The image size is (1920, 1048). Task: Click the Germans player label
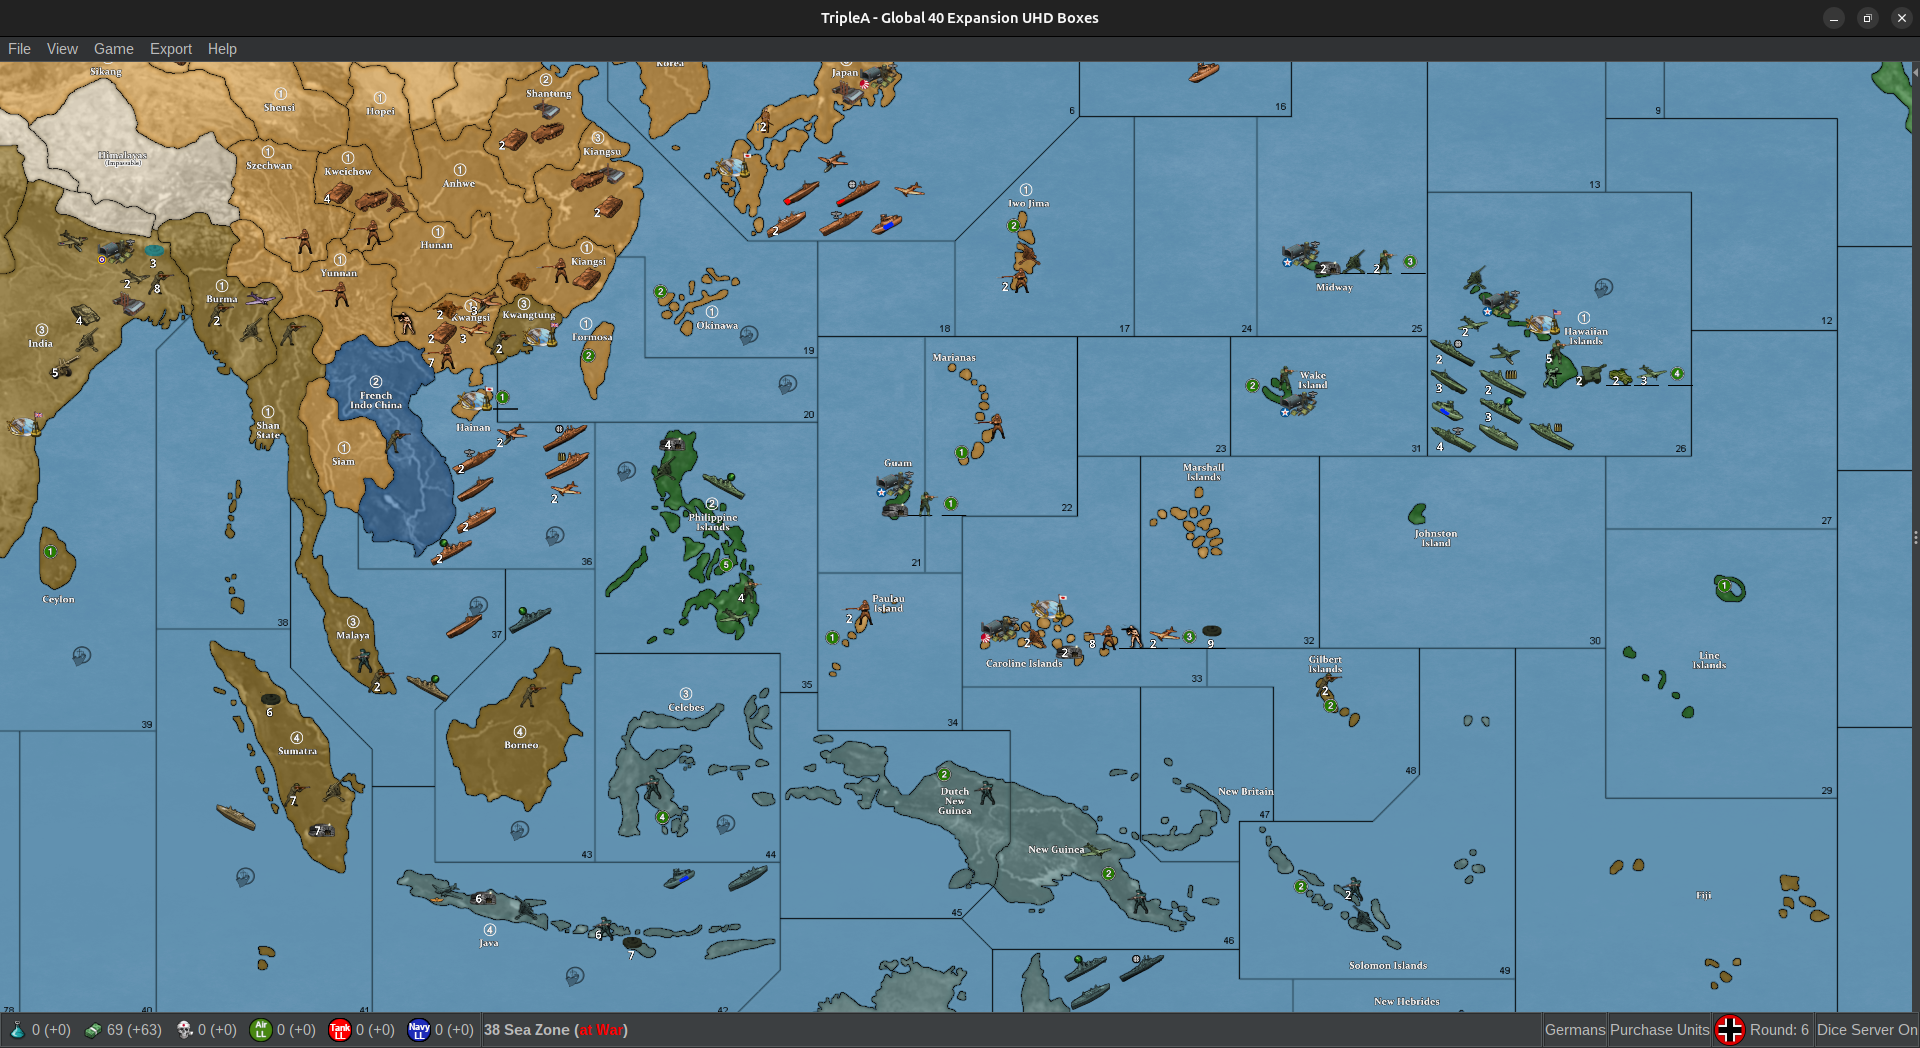point(1575,1030)
